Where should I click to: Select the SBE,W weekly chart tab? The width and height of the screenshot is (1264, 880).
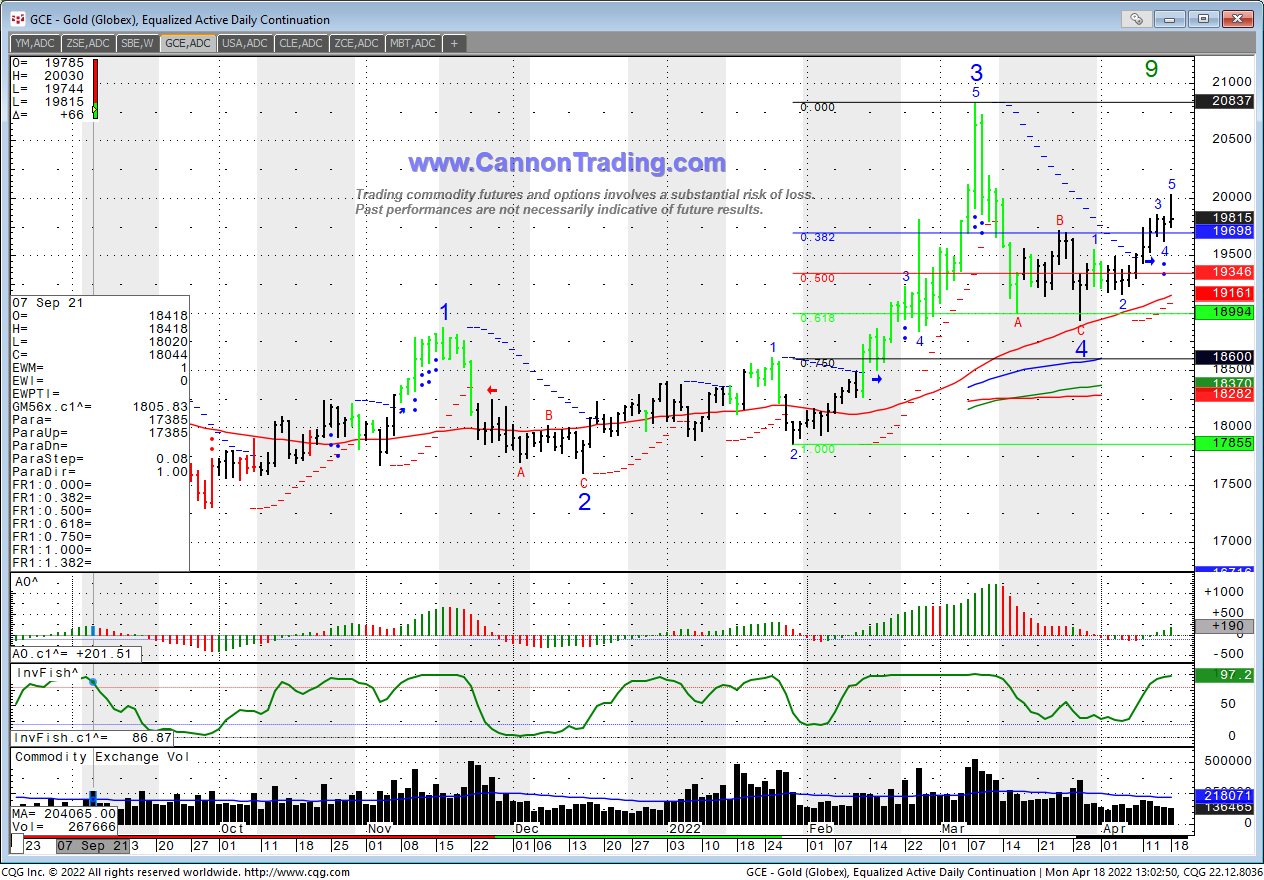pos(137,43)
